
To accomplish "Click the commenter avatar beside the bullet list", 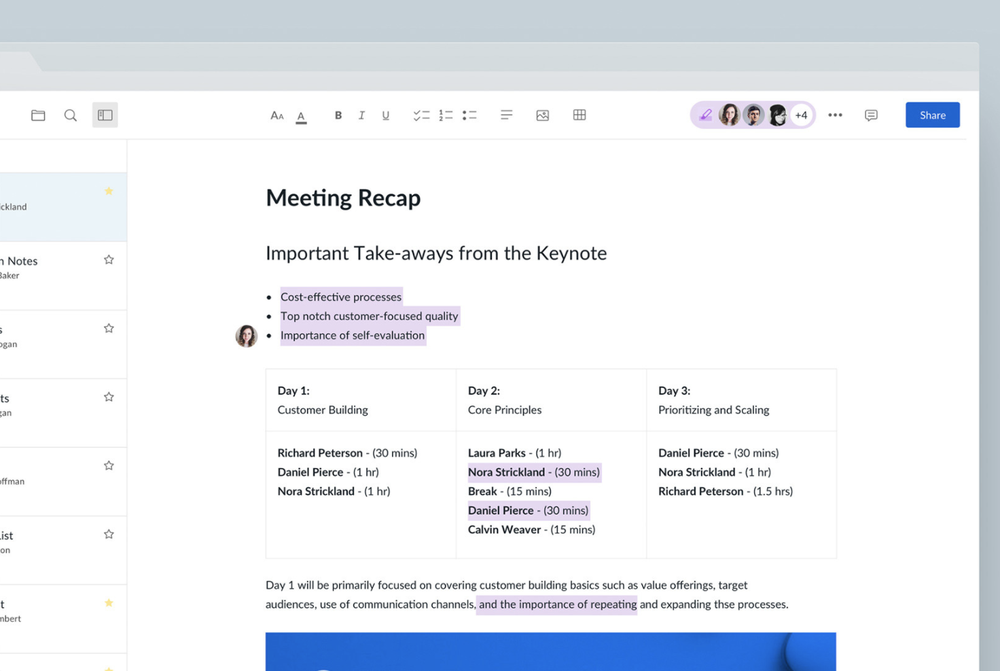I will [x=246, y=336].
